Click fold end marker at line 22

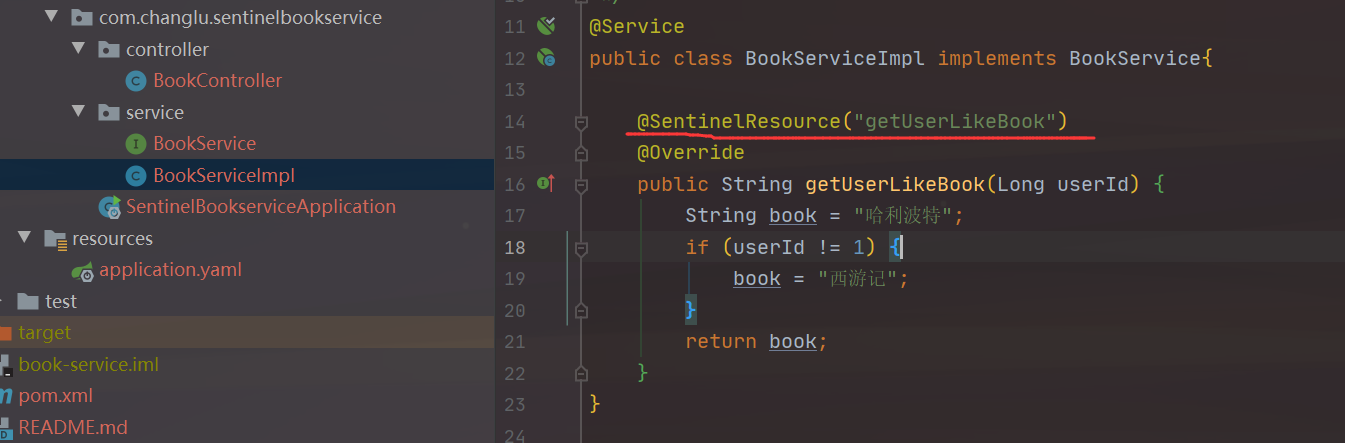point(581,373)
